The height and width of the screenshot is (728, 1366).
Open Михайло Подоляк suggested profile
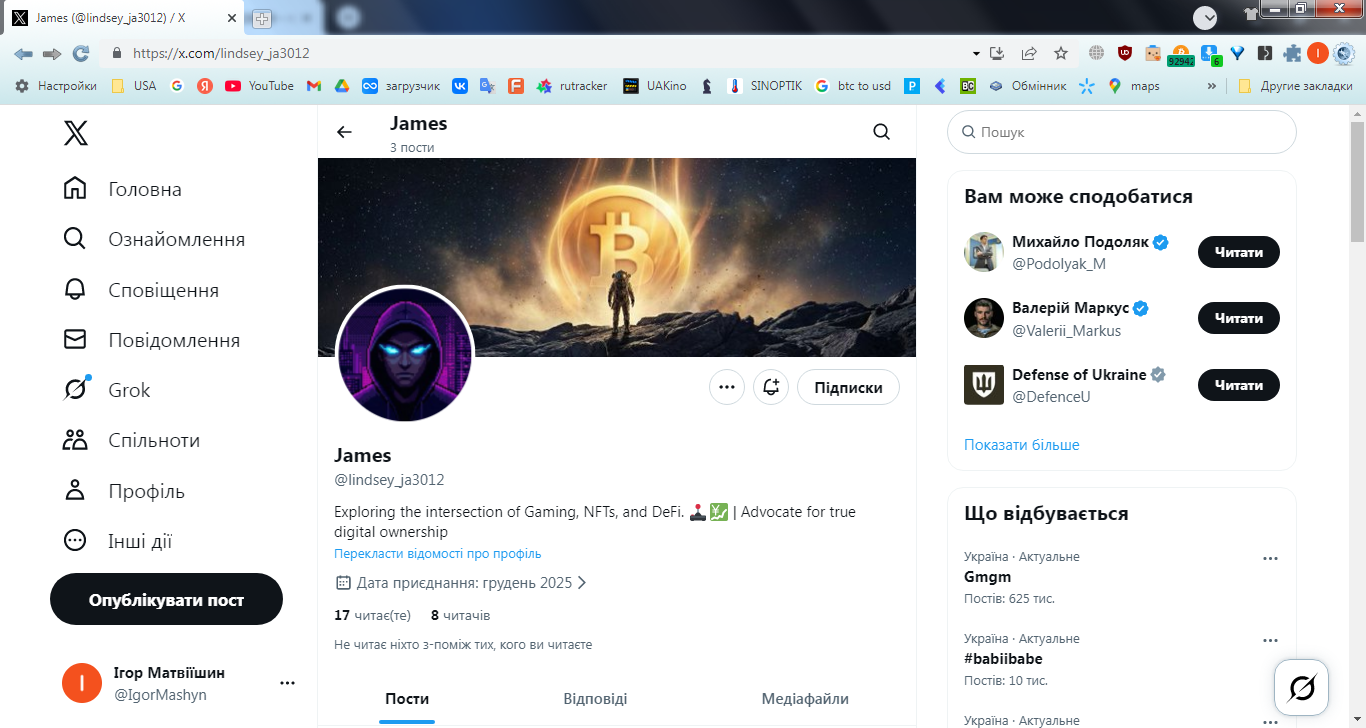[1082, 242]
